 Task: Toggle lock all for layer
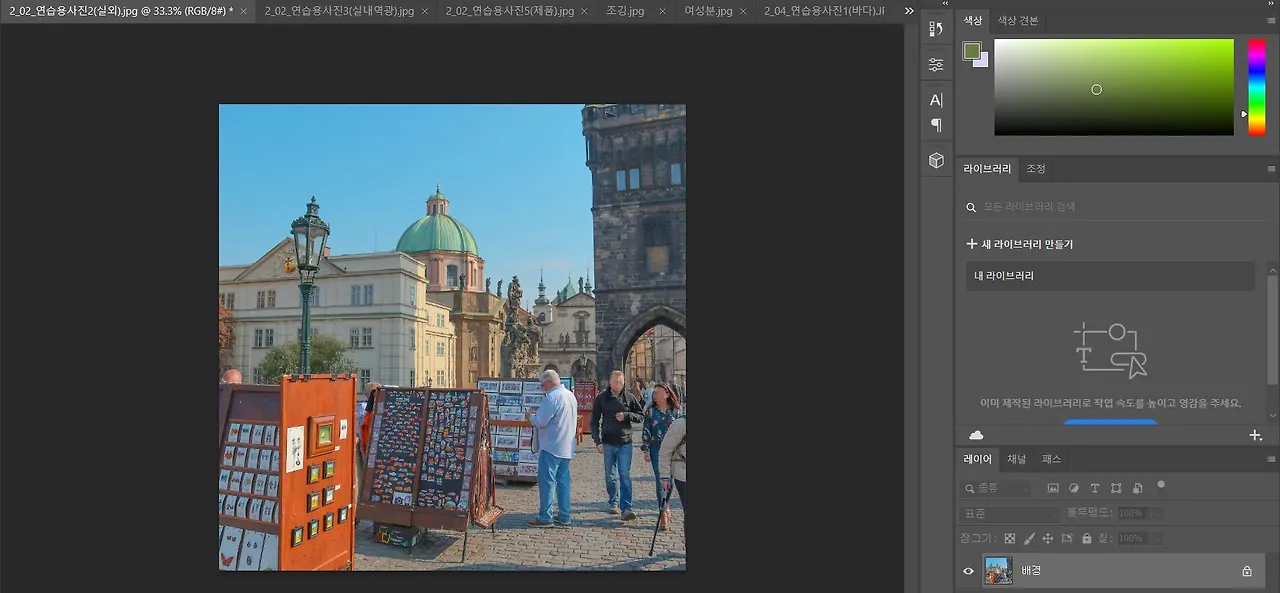1086,538
